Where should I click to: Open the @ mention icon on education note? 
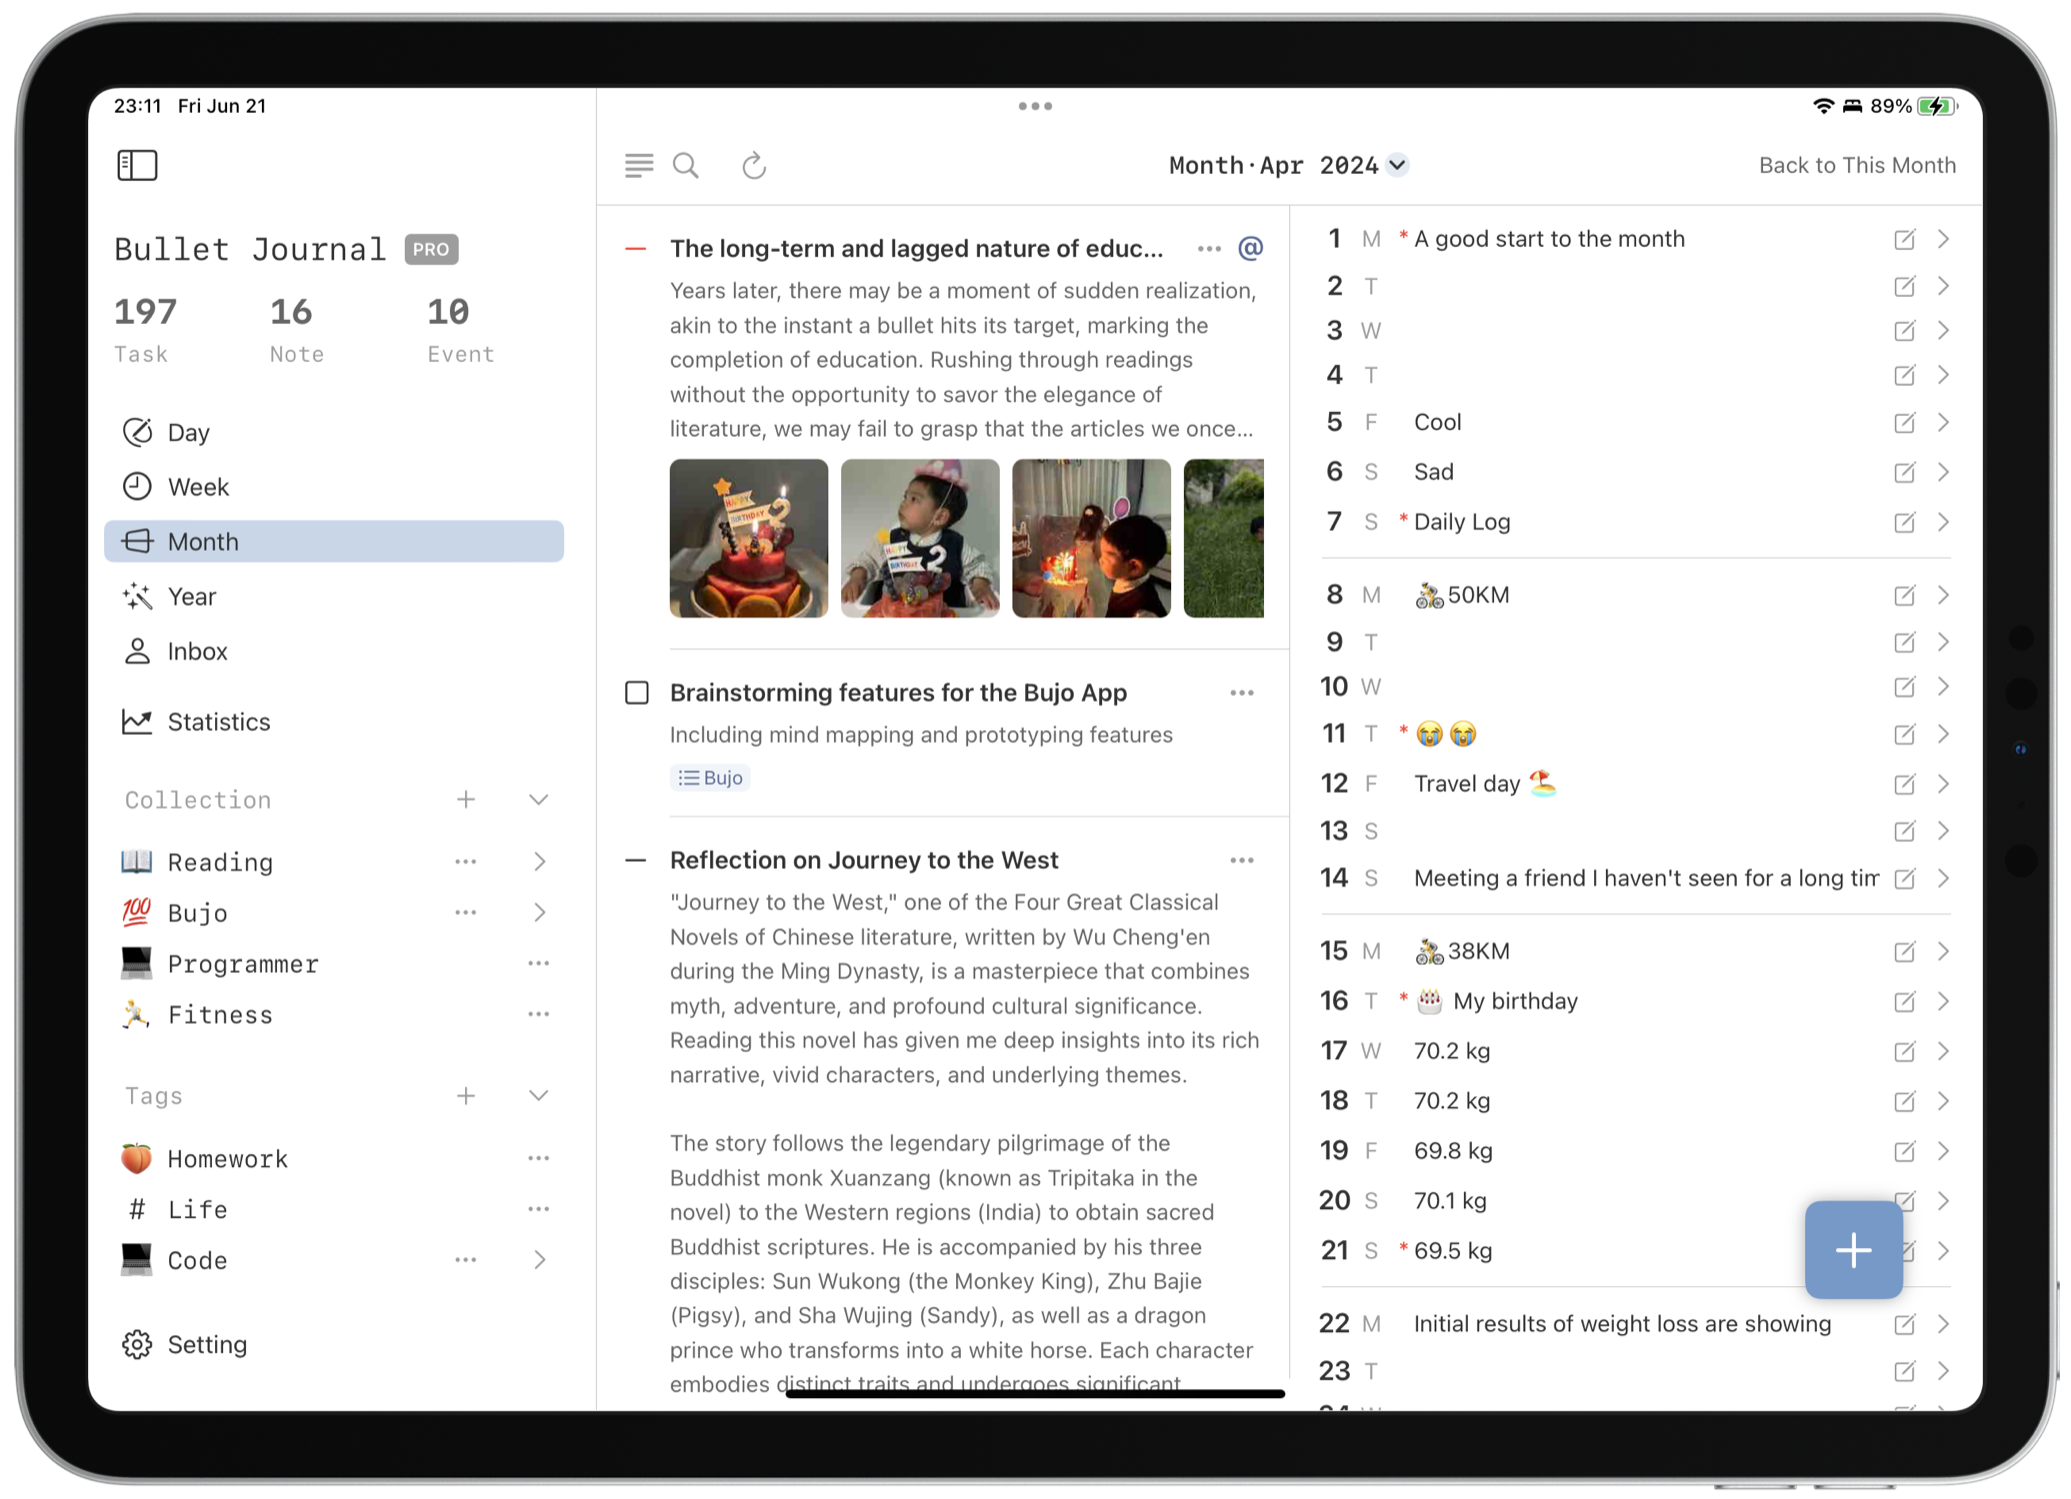1250,248
